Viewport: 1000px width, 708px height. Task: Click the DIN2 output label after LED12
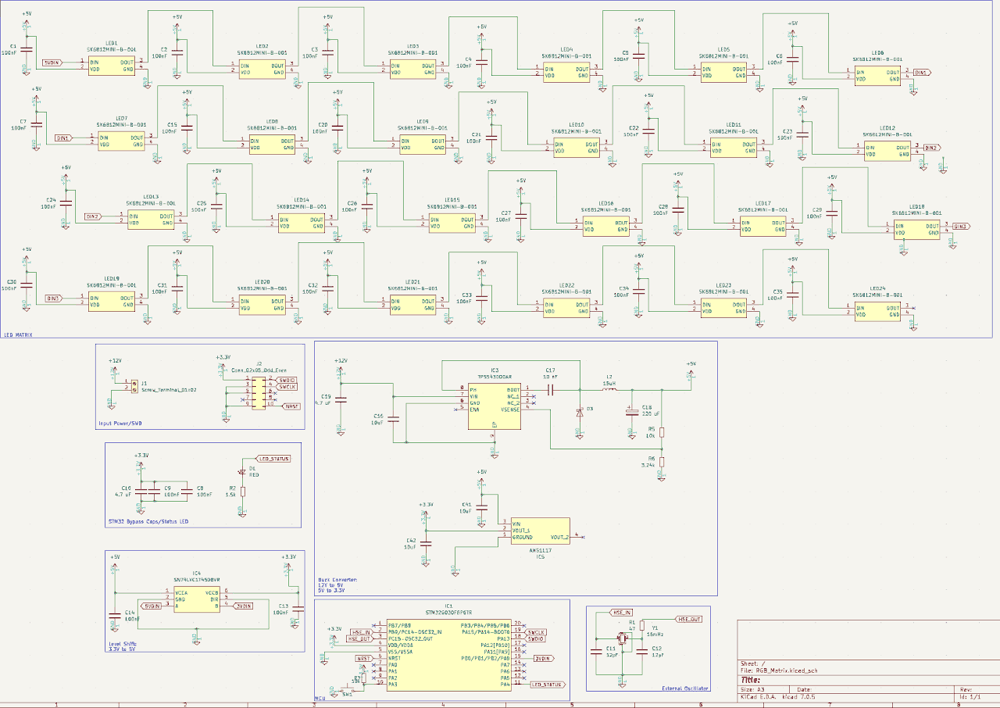coord(932,147)
